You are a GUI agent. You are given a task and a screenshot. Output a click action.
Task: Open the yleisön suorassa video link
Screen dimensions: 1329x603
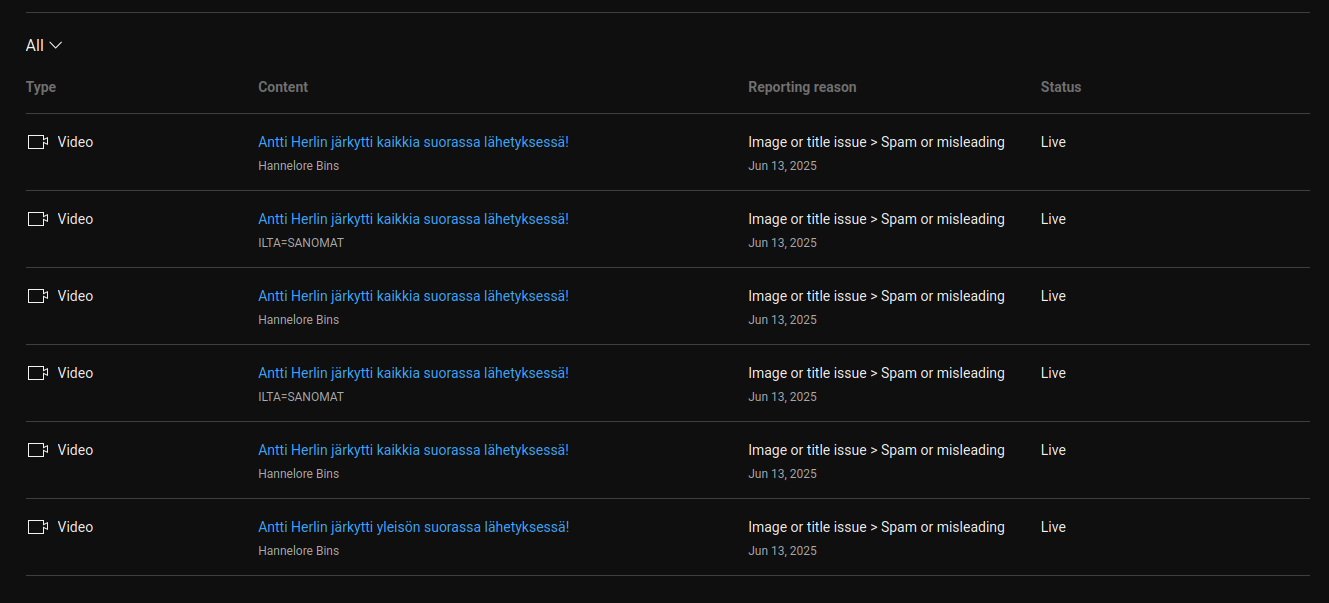[413, 527]
